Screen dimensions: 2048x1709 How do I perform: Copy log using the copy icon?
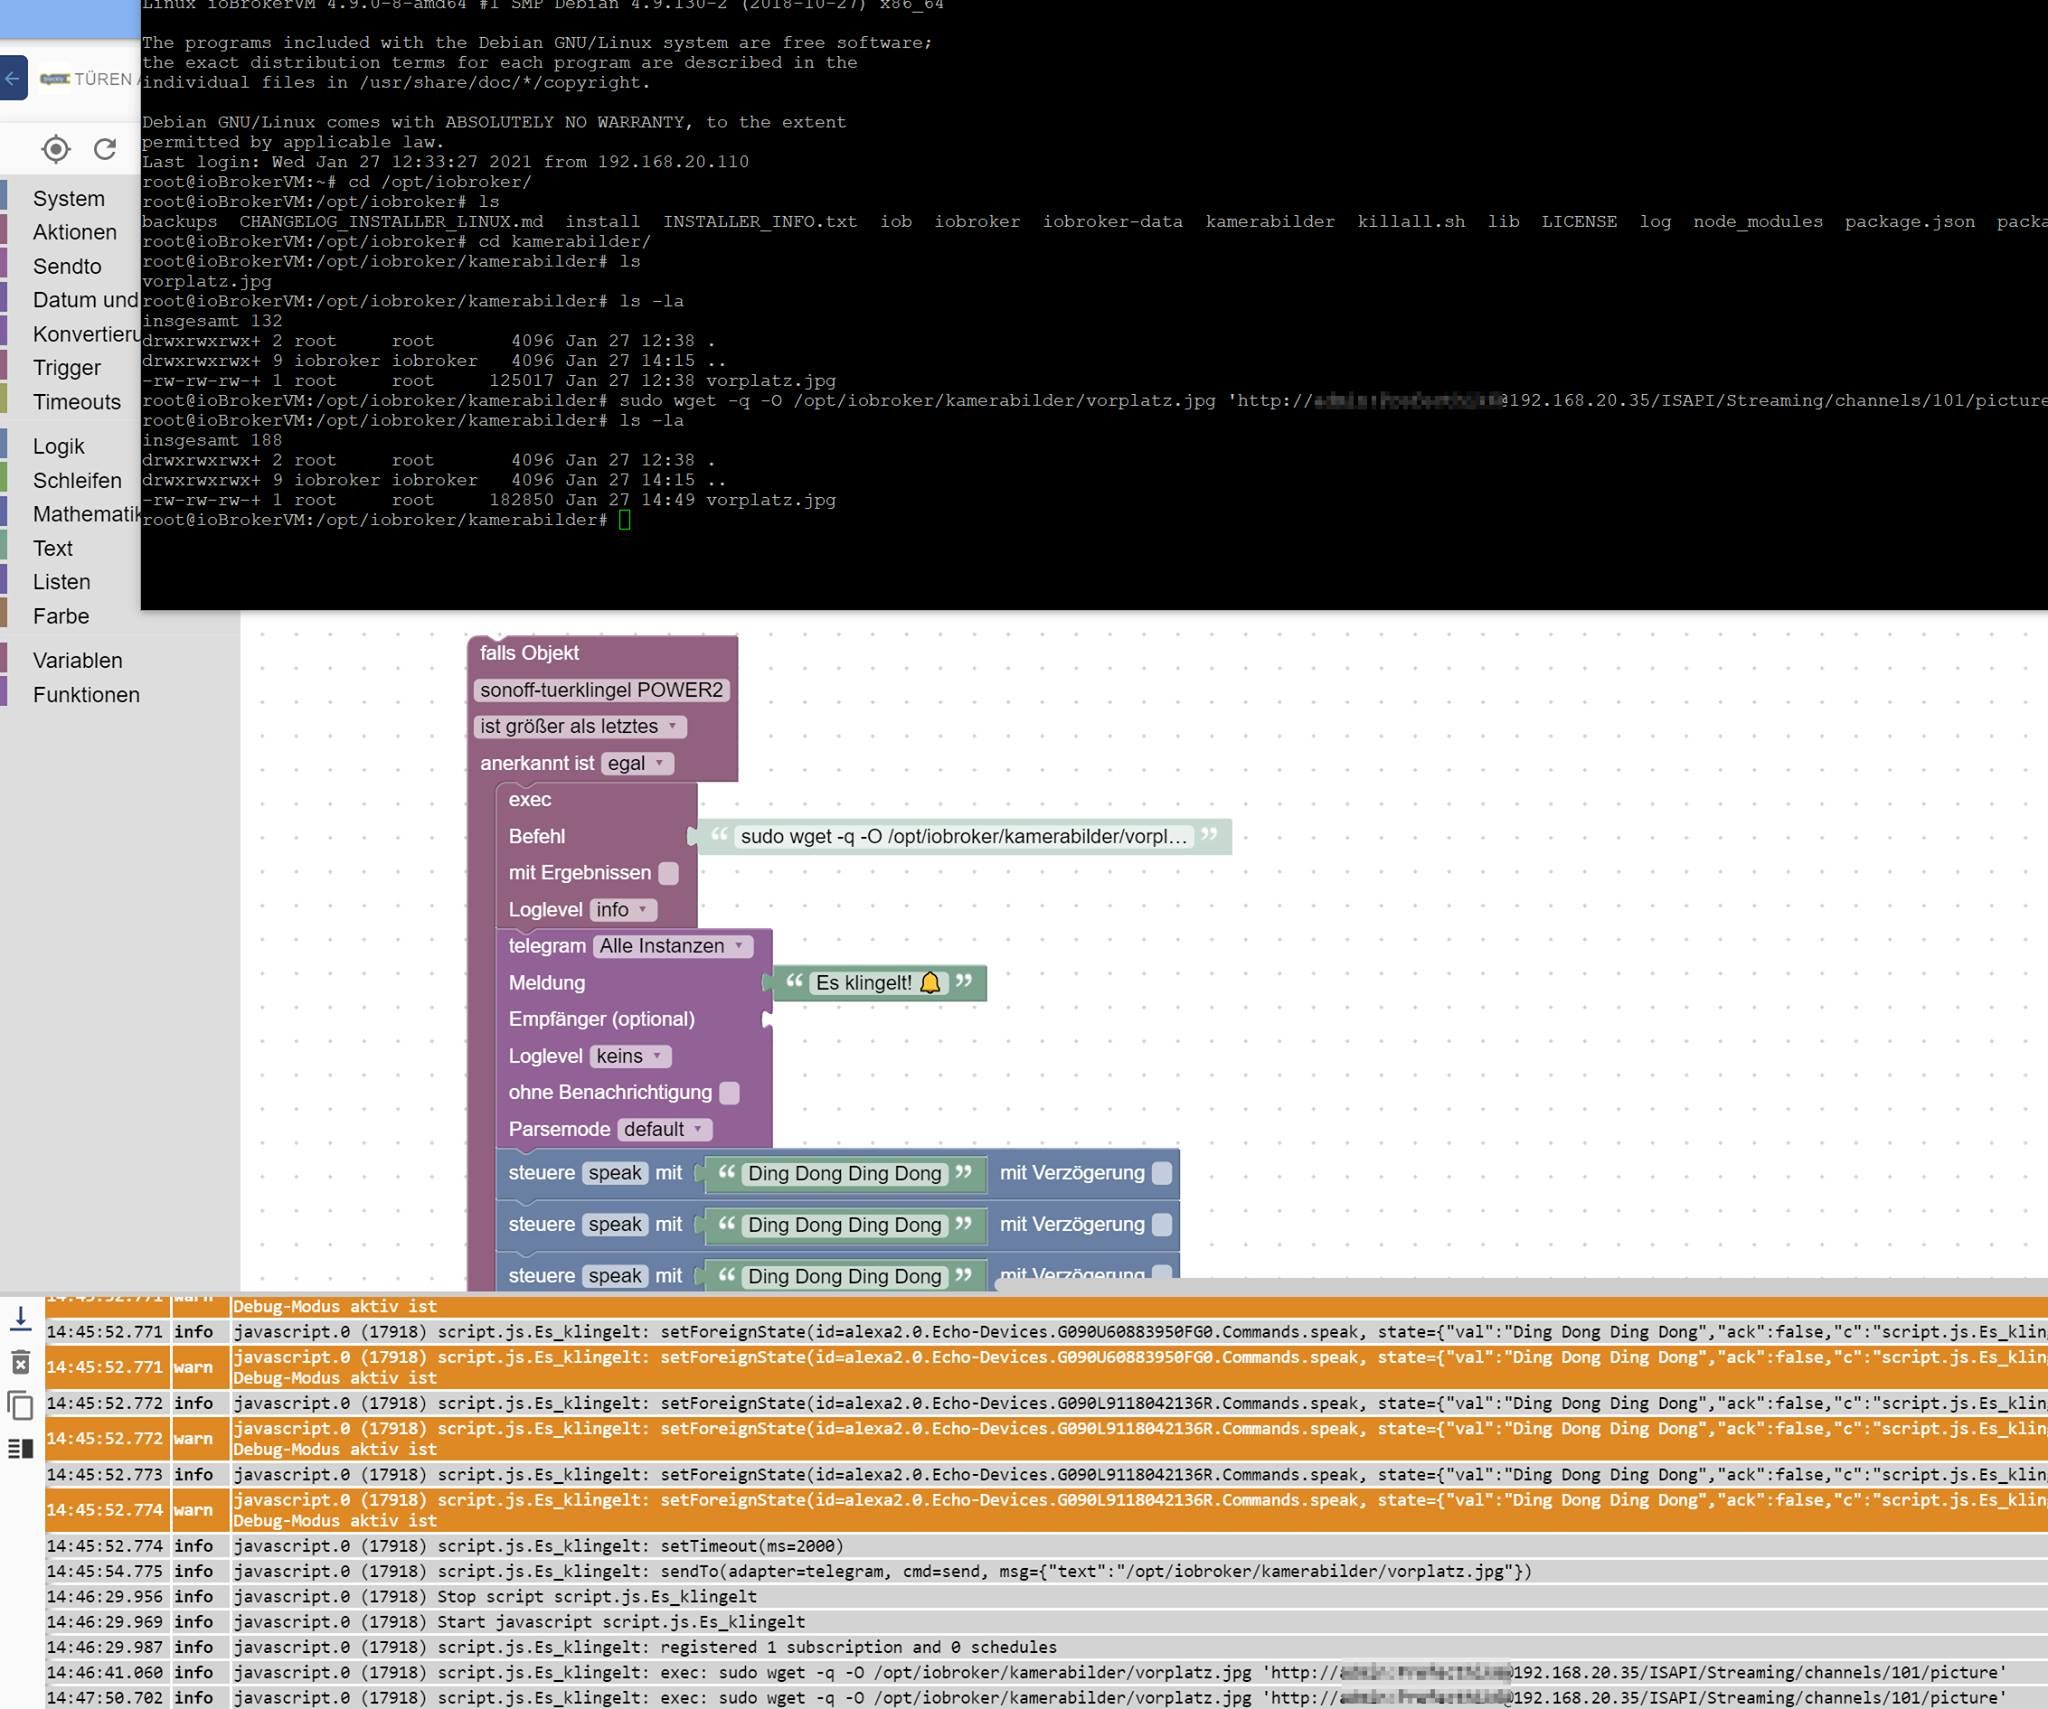20,1405
